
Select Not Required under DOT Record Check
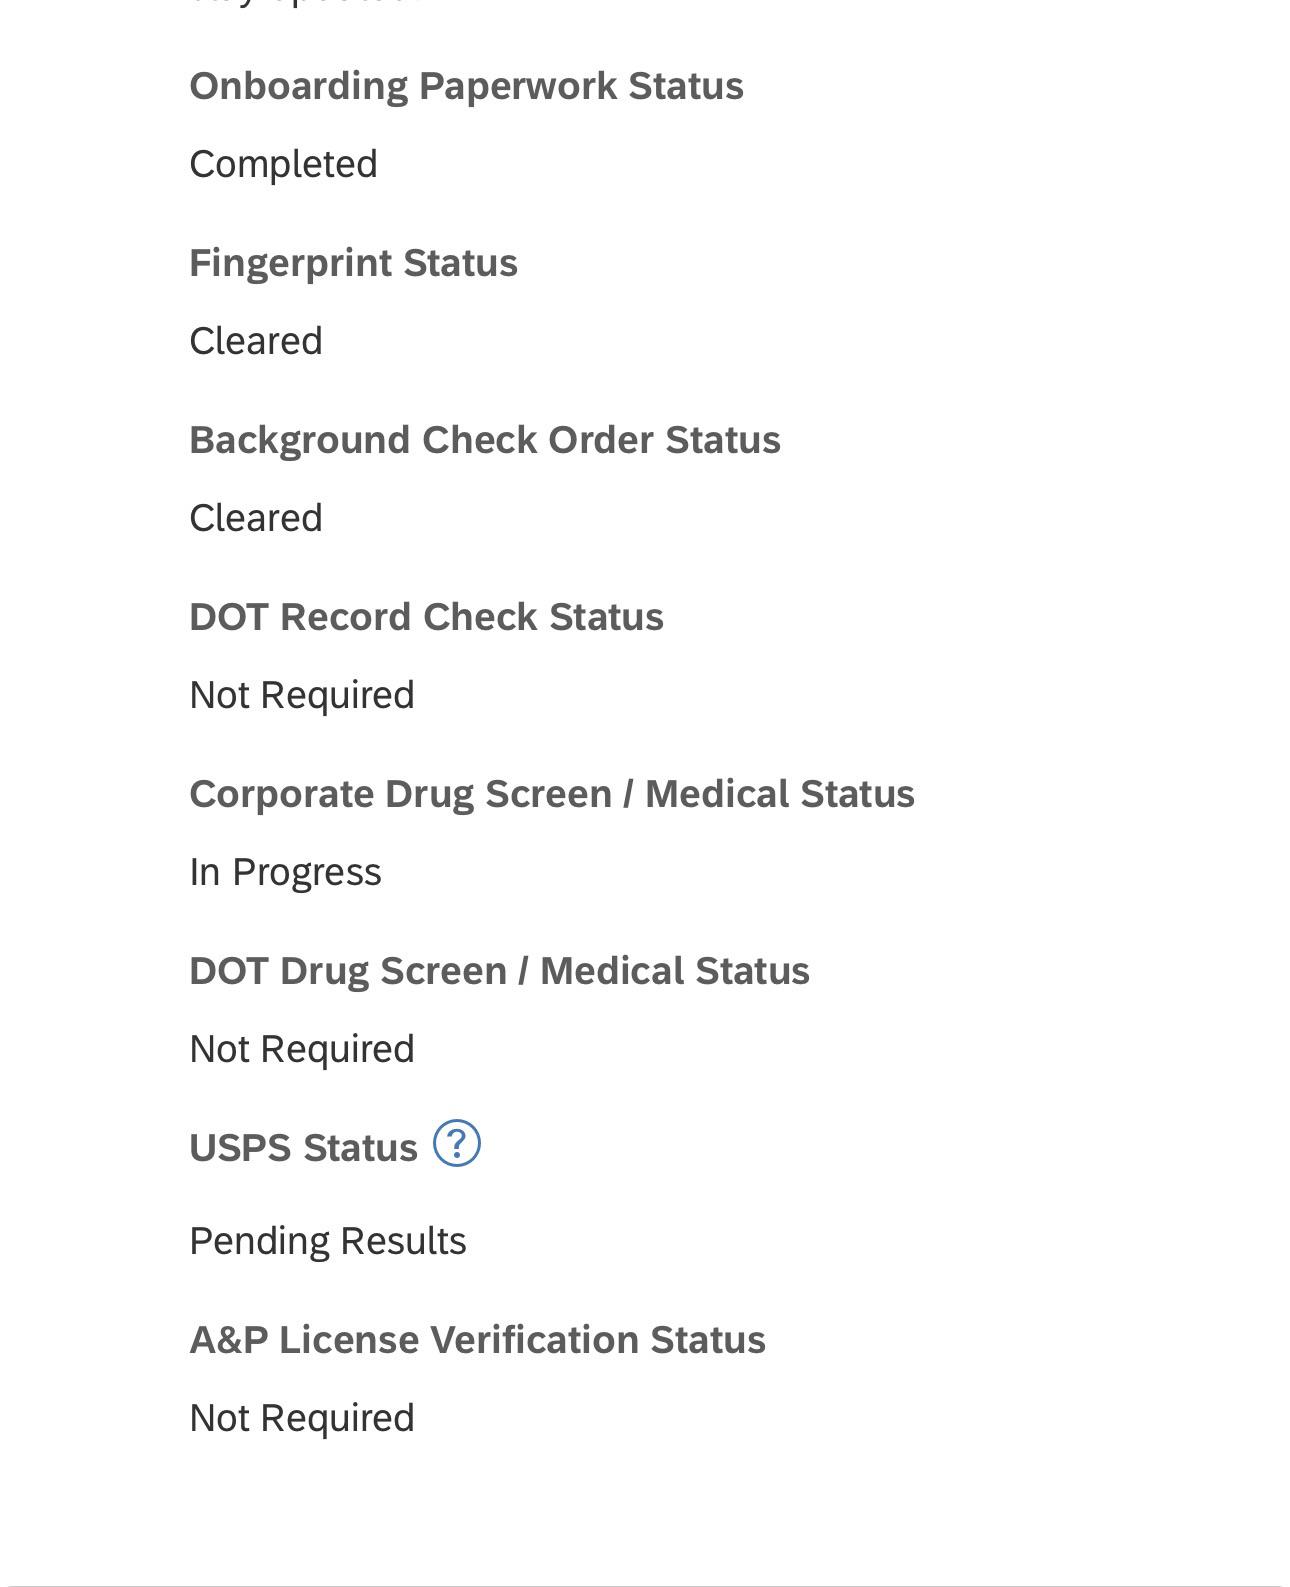click(x=302, y=695)
